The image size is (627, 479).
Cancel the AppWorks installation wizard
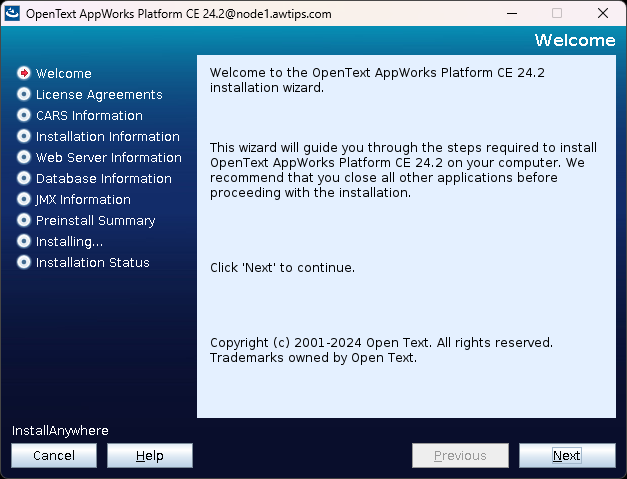point(54,455)
